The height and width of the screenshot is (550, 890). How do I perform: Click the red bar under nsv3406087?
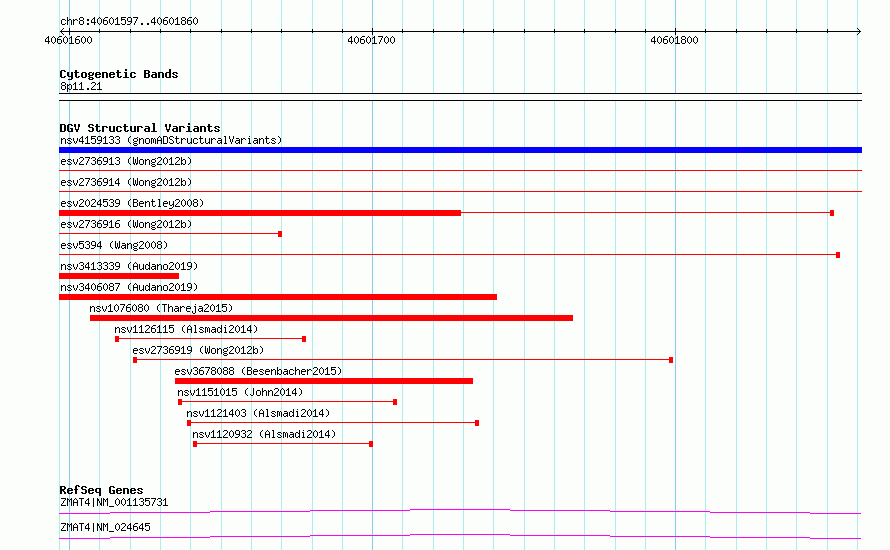278,297
